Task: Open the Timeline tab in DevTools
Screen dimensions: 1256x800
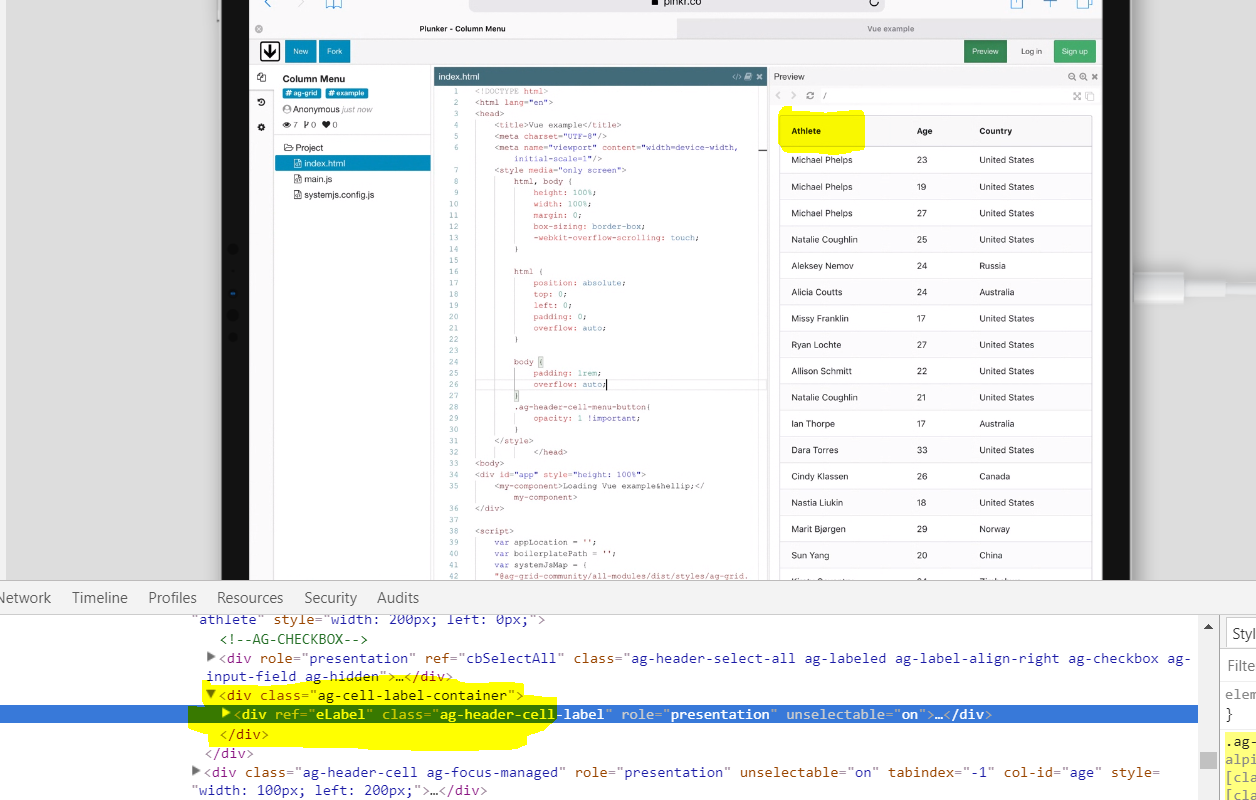Action: coord(100,598)
